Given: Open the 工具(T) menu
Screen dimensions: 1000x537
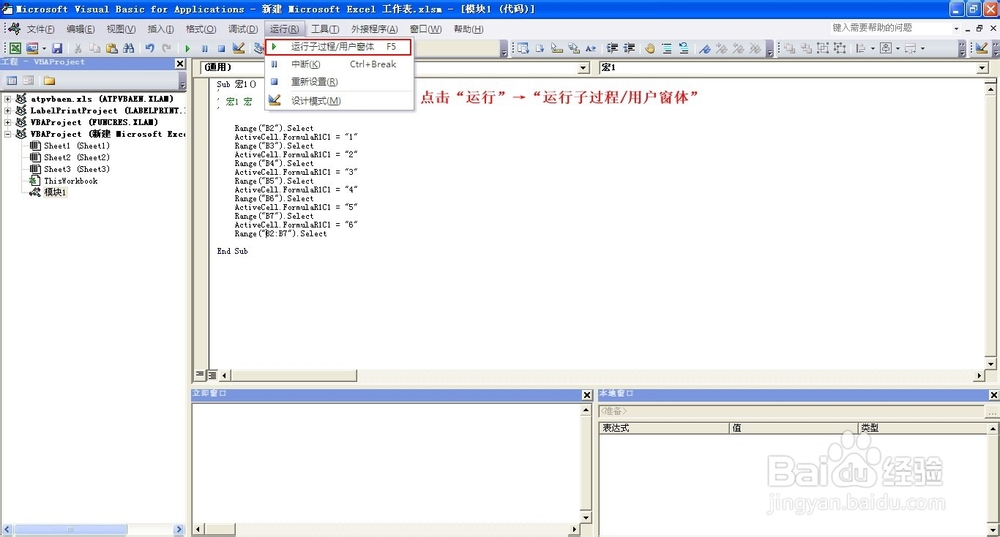Looking at the screenshot, I should [325, 29].
